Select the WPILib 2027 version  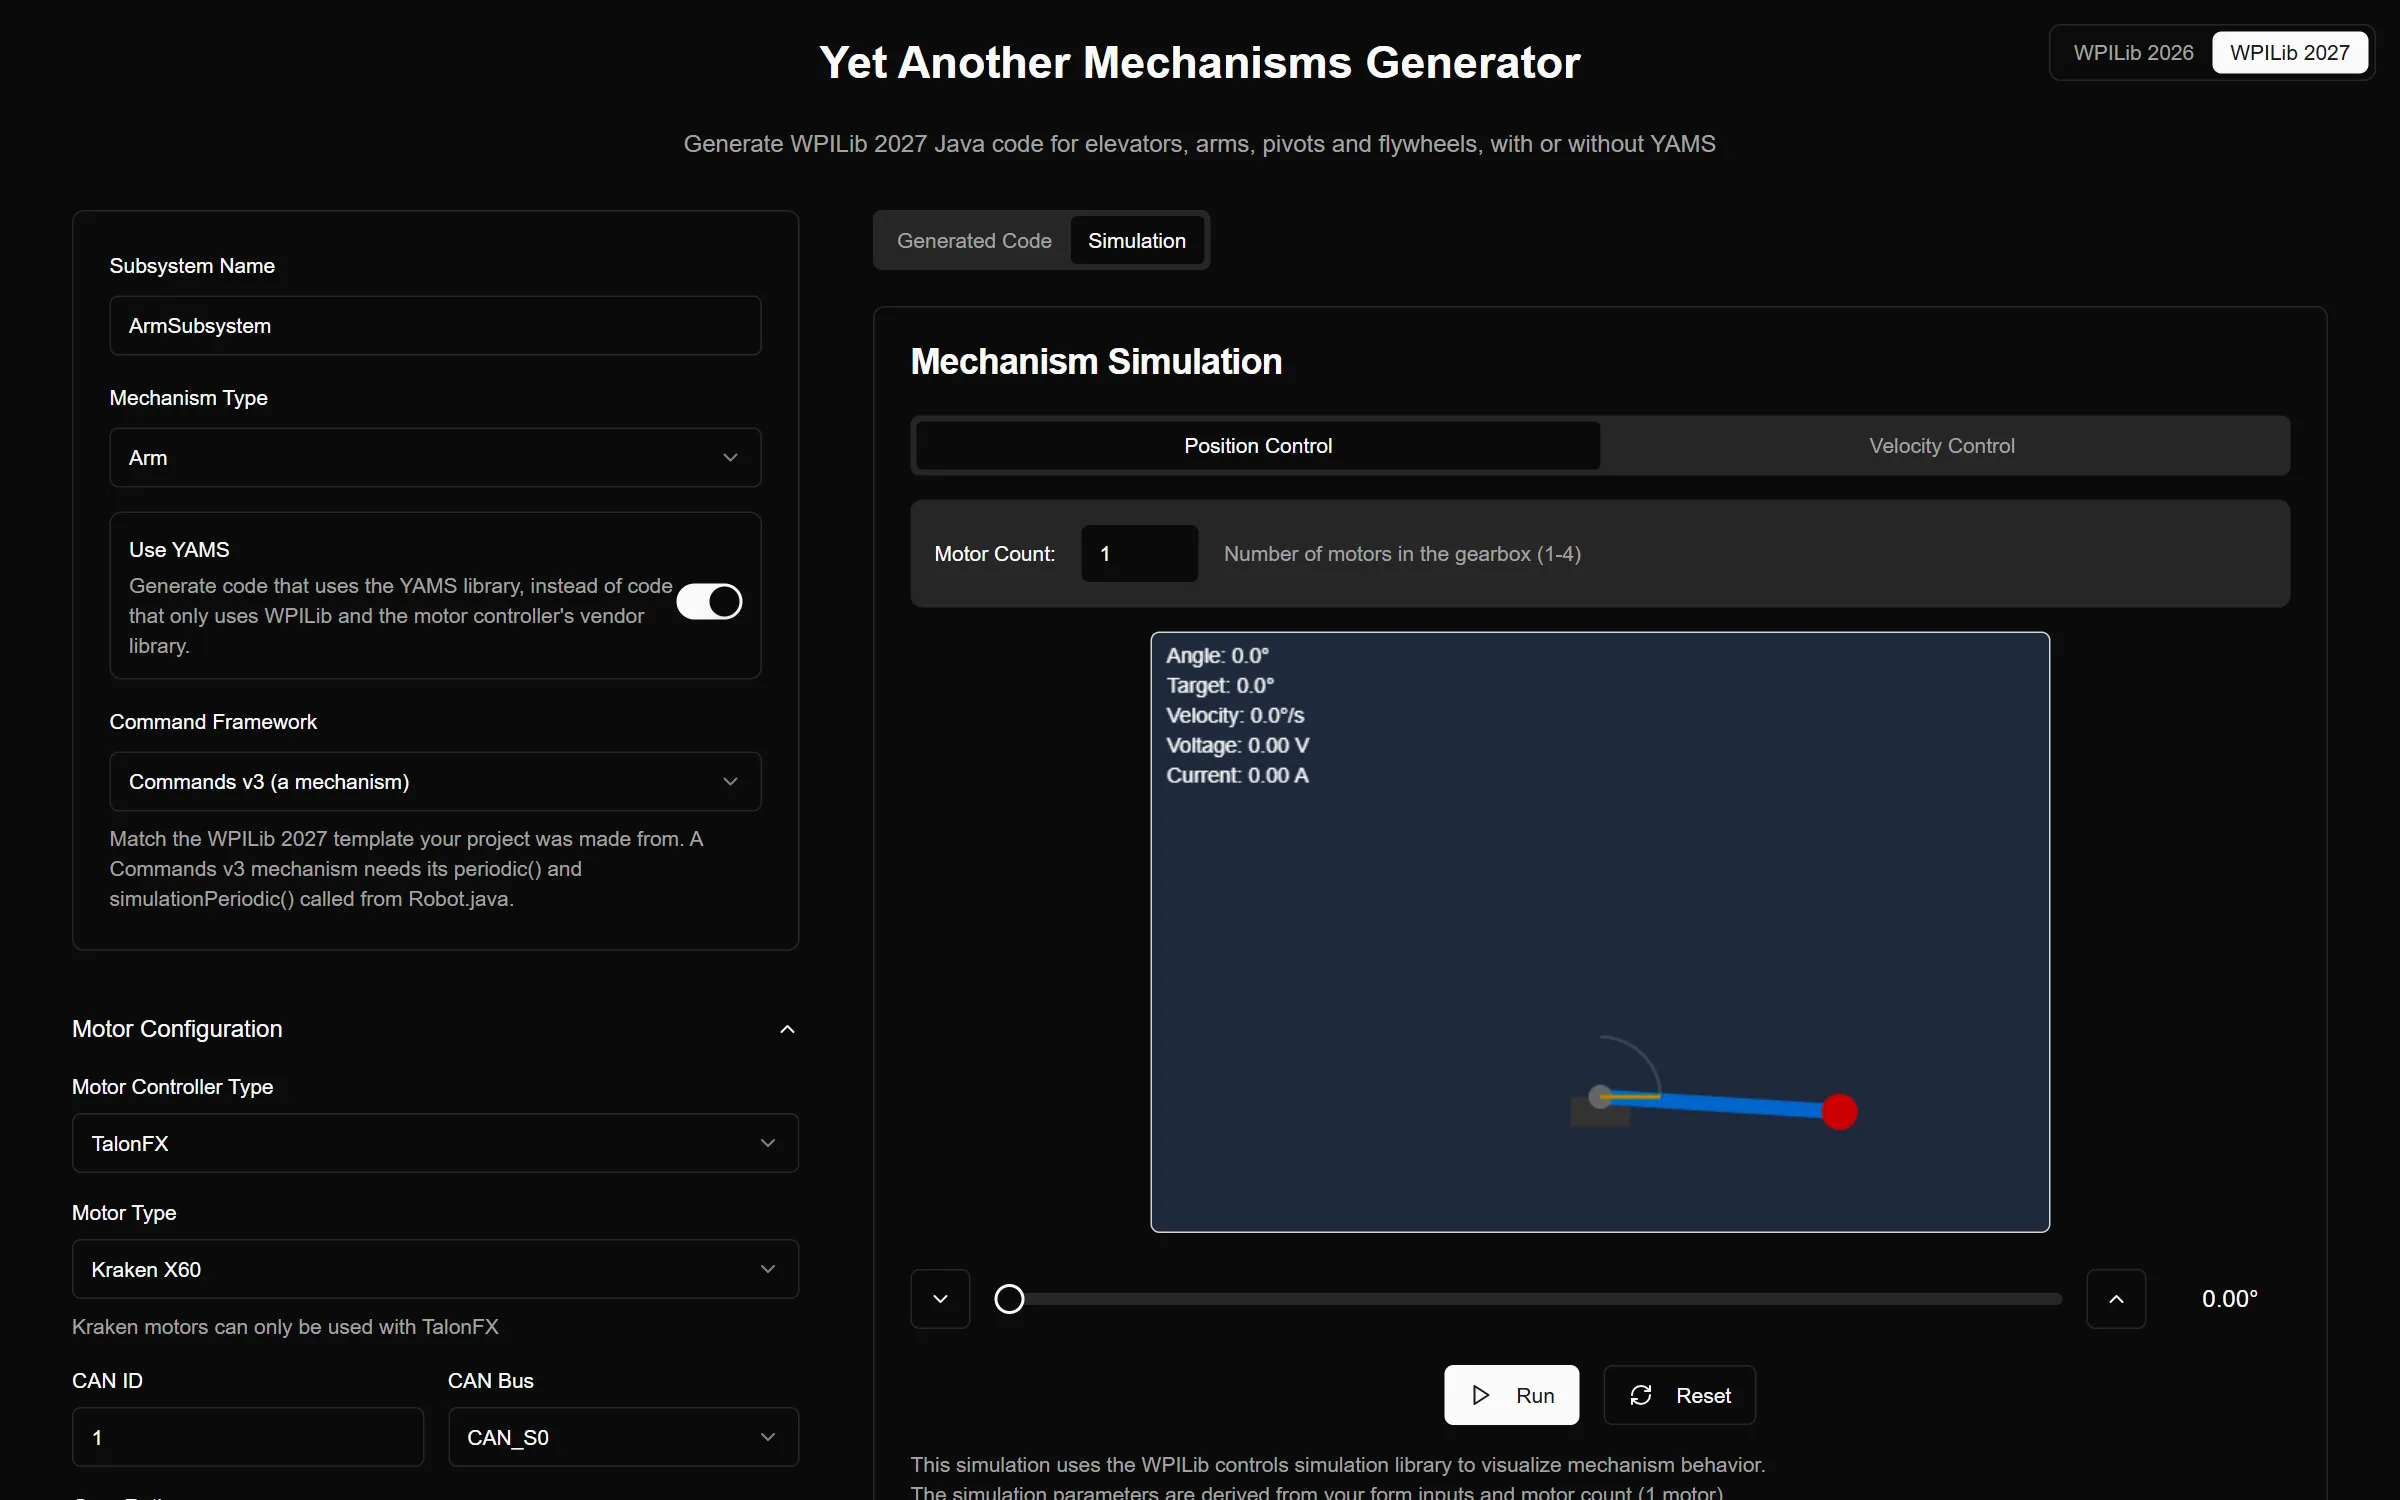point(2289,53)
